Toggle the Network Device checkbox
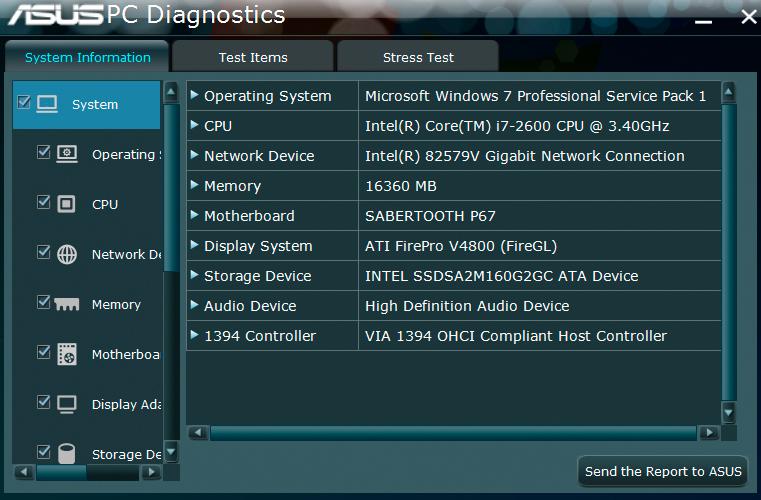 pos(44,251)
